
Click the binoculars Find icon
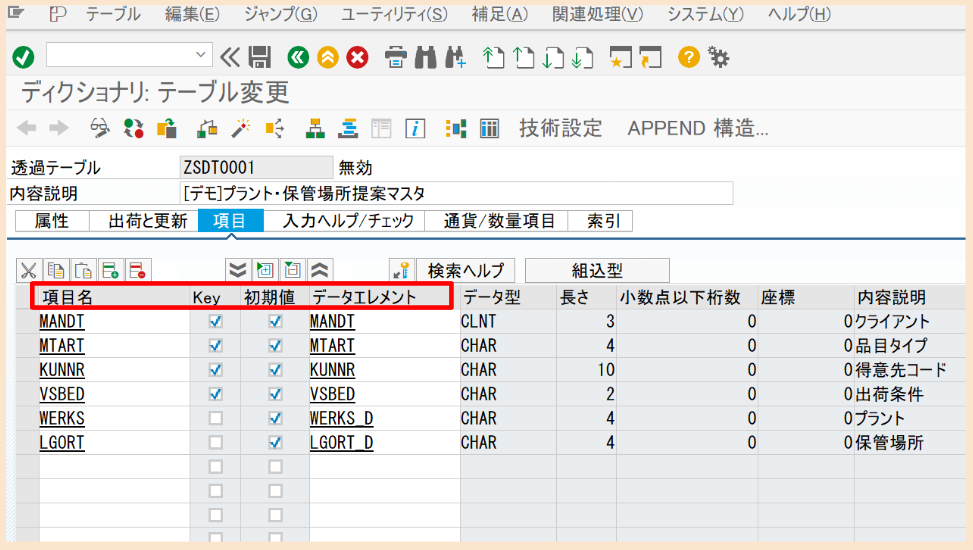pyautogui.click(x=426, y=57)
